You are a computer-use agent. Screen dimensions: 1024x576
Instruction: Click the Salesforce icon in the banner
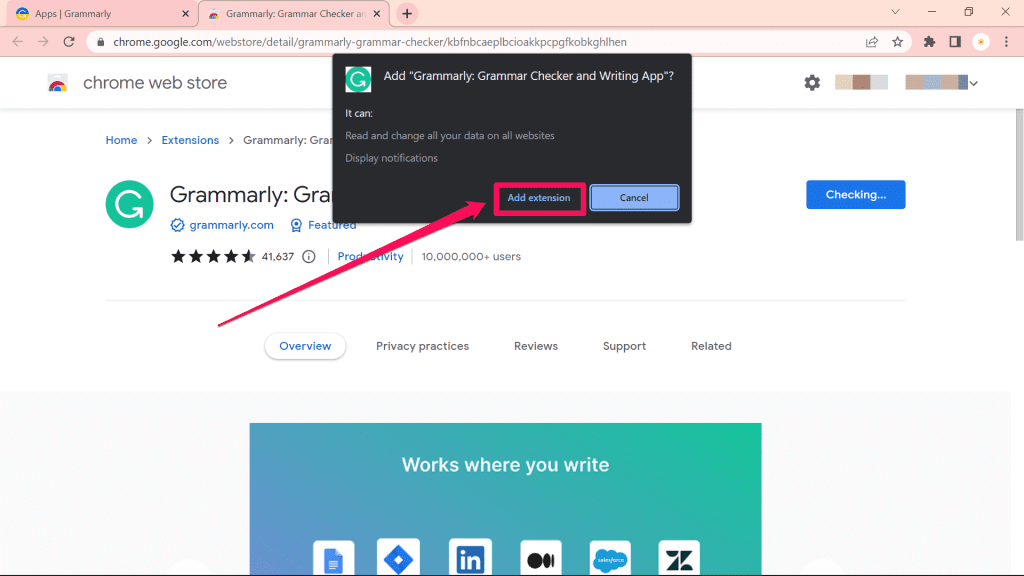click(610, 557)
